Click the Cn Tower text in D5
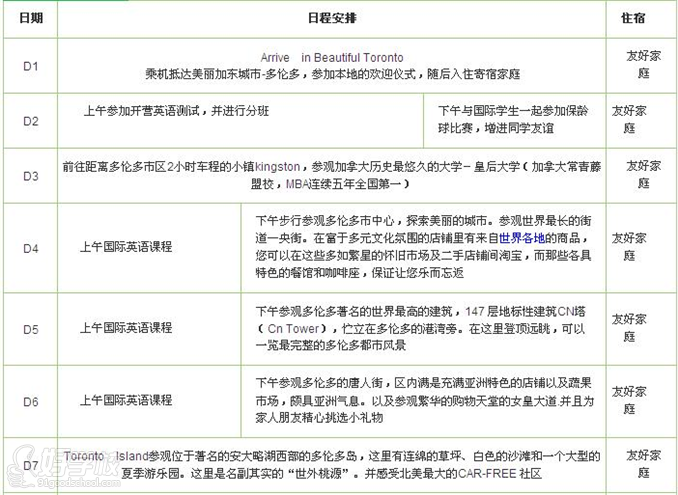 click(x=293, y=329)
